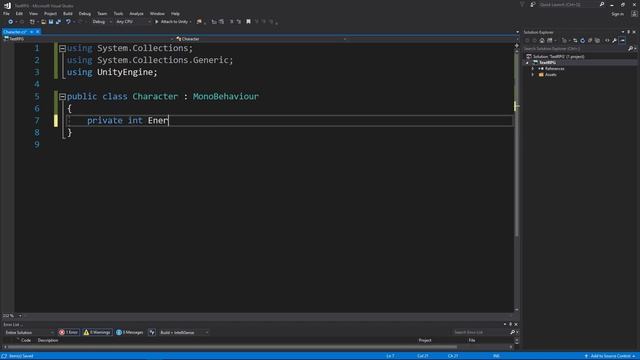Click the Refresh icon in Solution Explorer

point(582,40)
